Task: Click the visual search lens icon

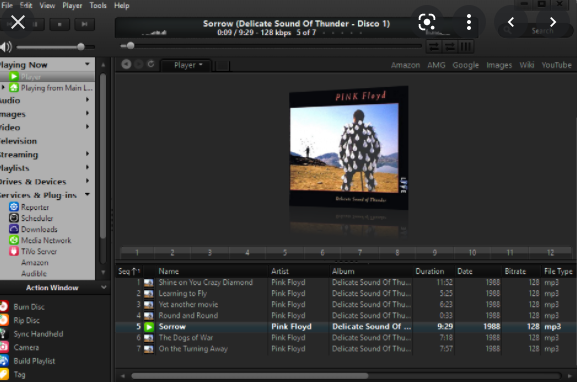Action: pos(427,22)
